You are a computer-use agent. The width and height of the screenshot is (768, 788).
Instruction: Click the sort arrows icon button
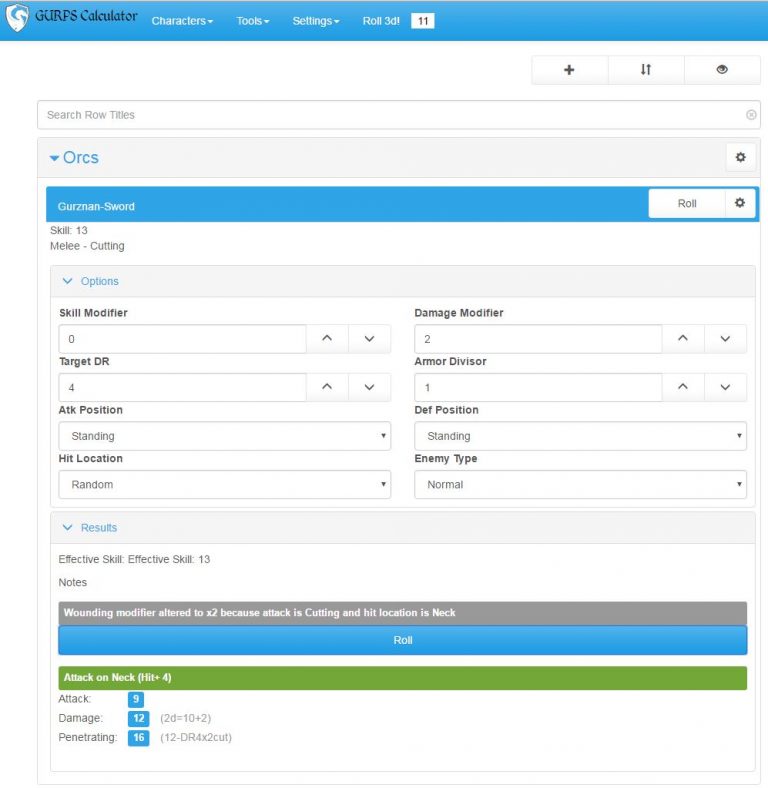point(645,70)
